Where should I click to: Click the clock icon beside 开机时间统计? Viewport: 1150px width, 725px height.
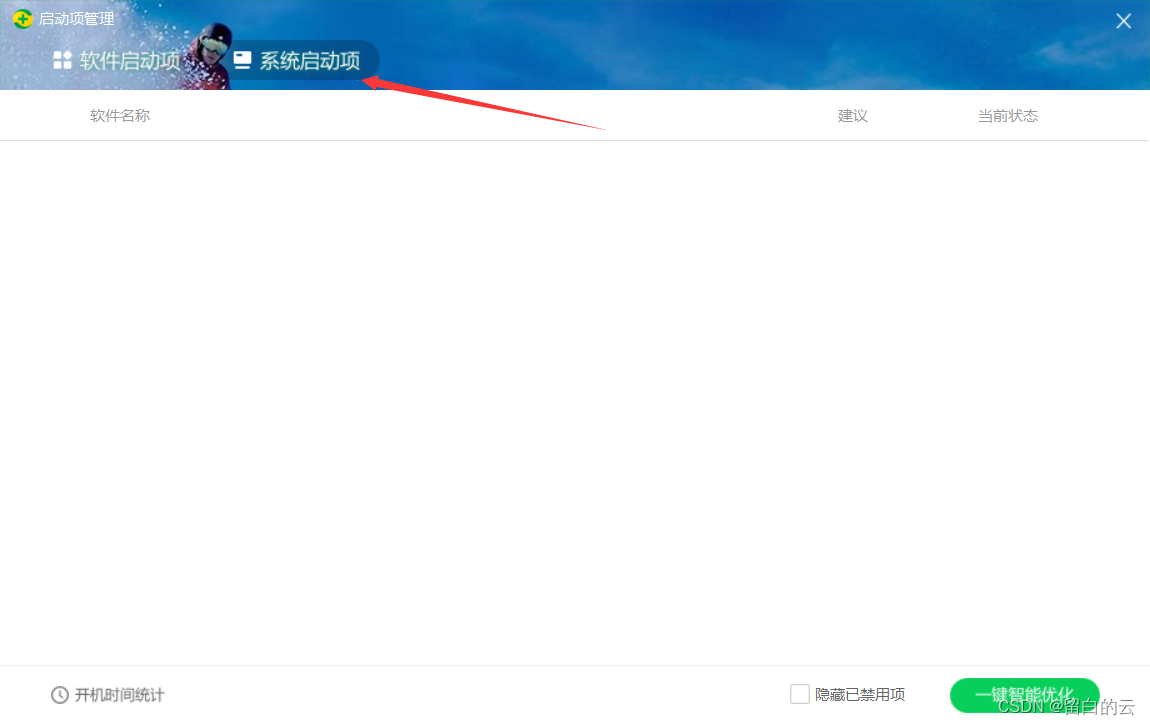pyautogui.click(x=59, y=694)
